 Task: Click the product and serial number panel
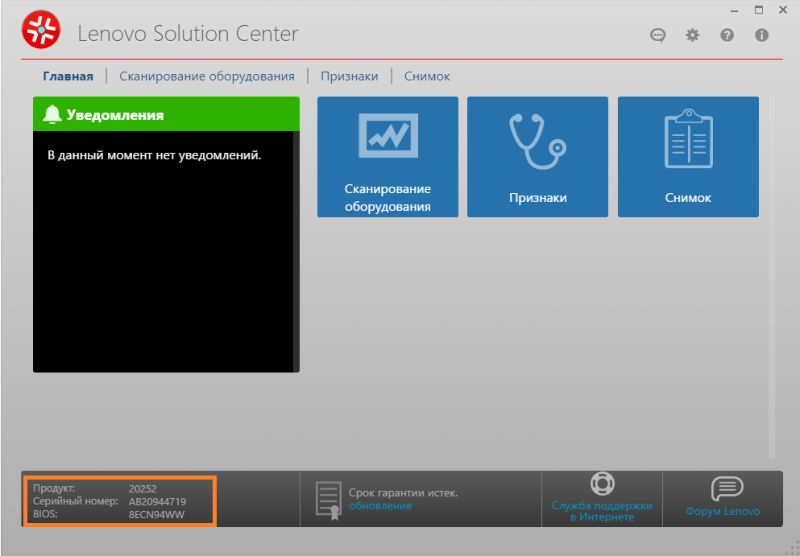(119, 500)
